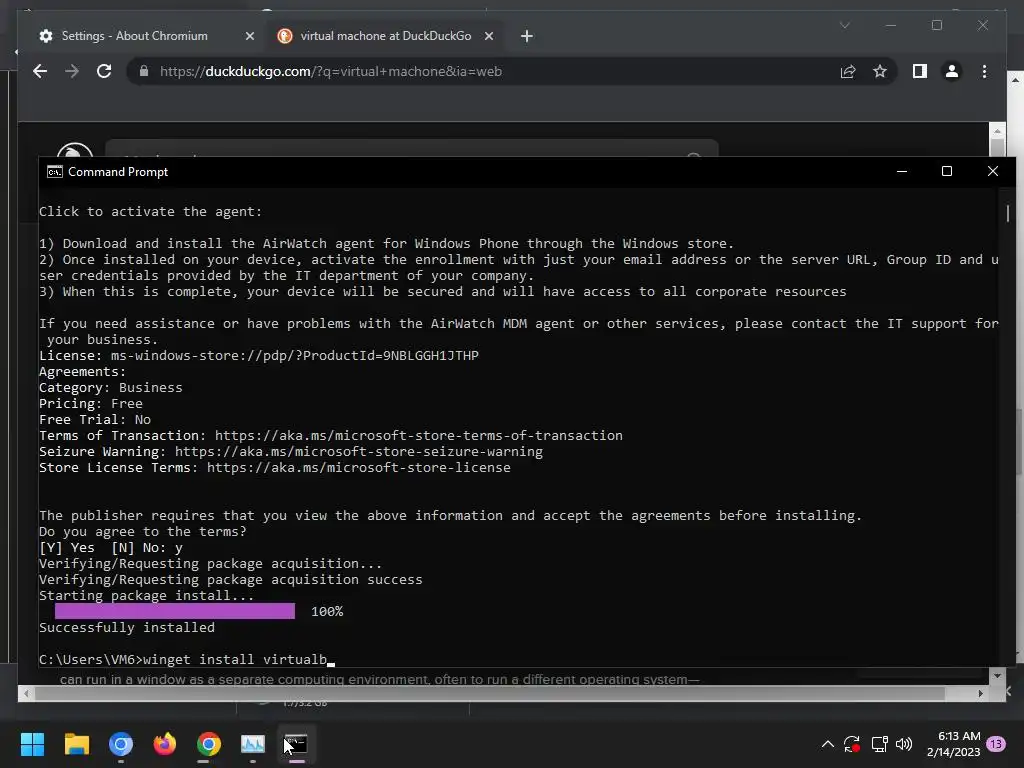The height and width of the screenshot is (768, 1024).
Task: Open the browser tab search chevron
Action: pos(844,25)
